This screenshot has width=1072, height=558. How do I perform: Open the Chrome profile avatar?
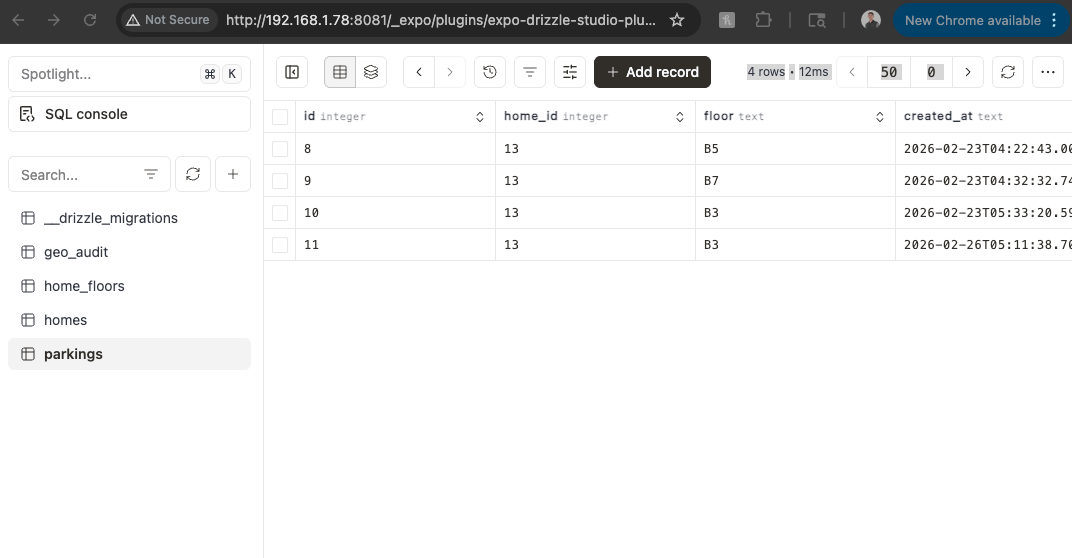coord(870,20)
